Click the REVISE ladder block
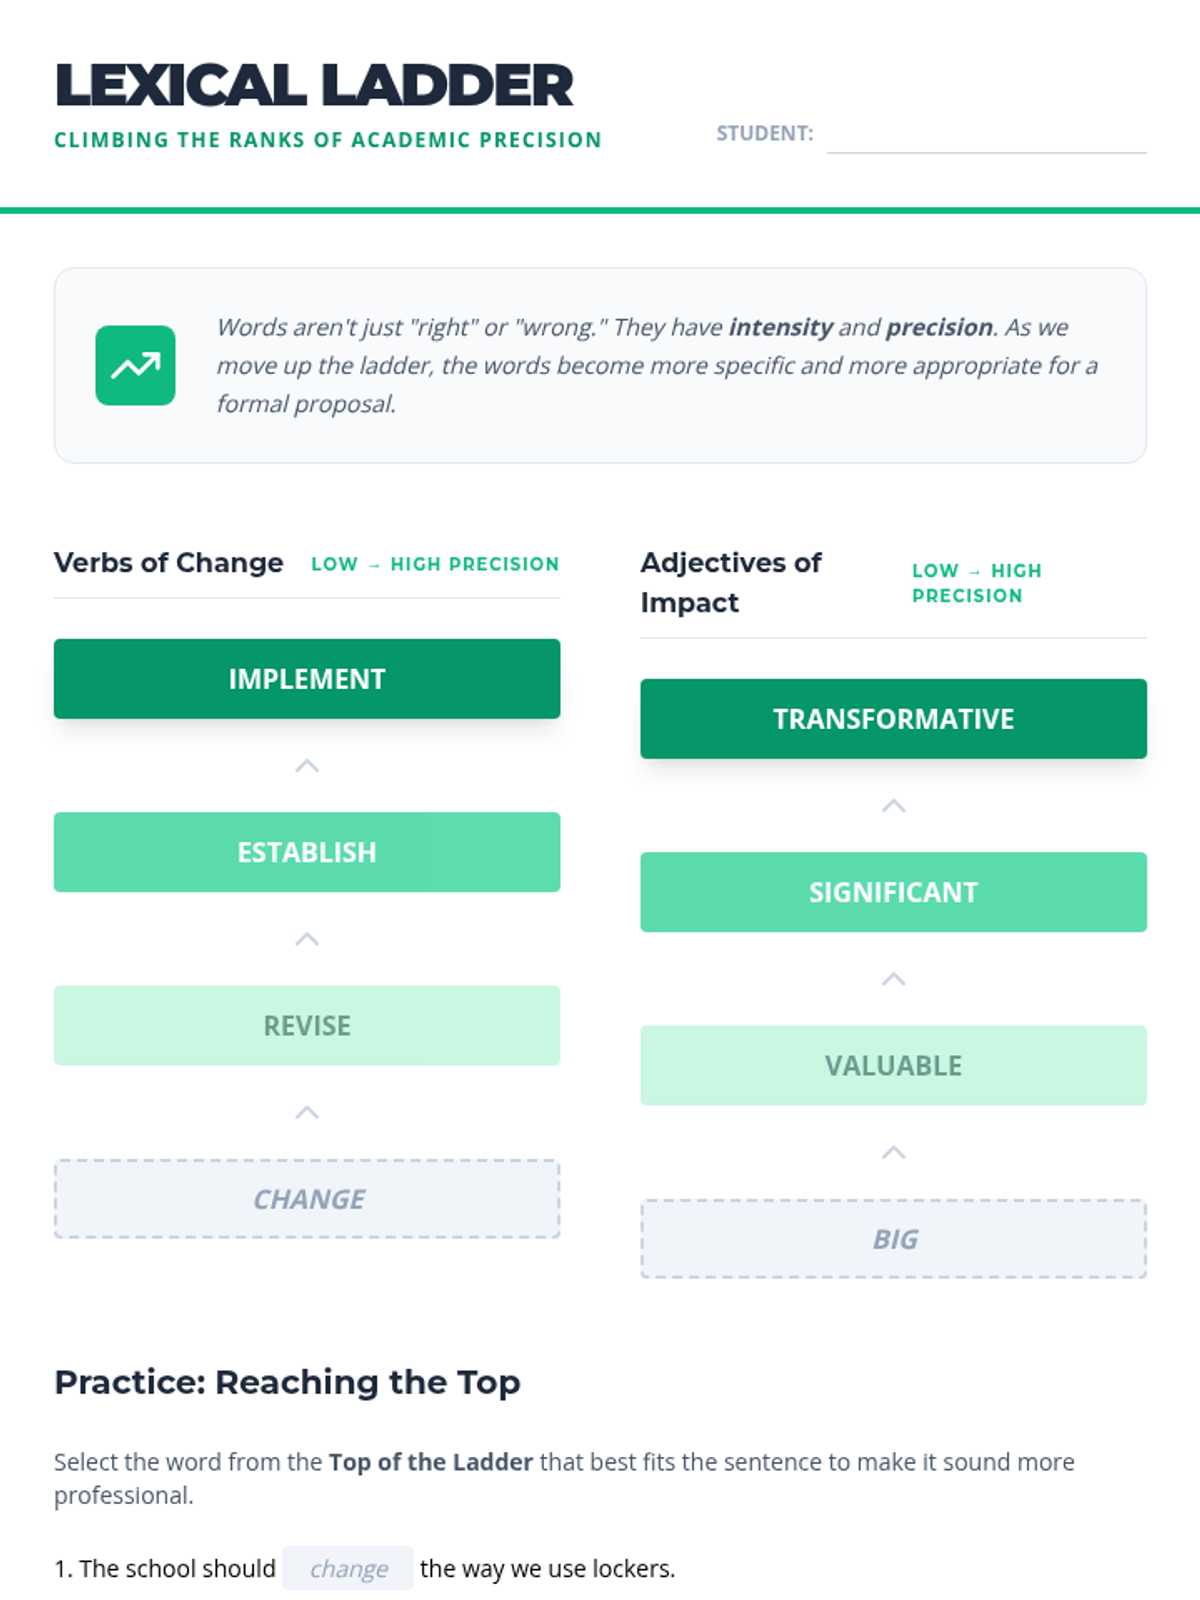The height and width of the screenshot is (1600, 1200). point(307,1025)
